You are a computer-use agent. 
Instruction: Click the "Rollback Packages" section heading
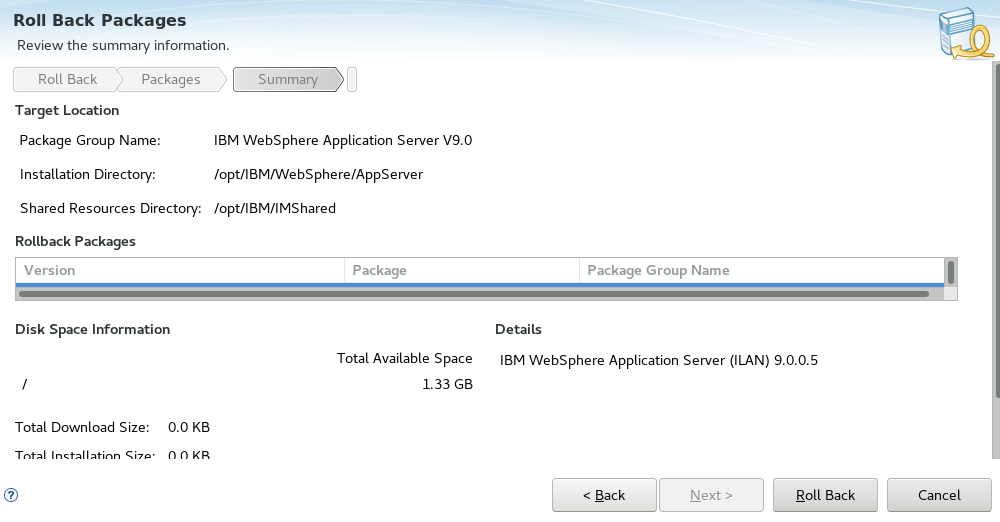pos(75,241)
